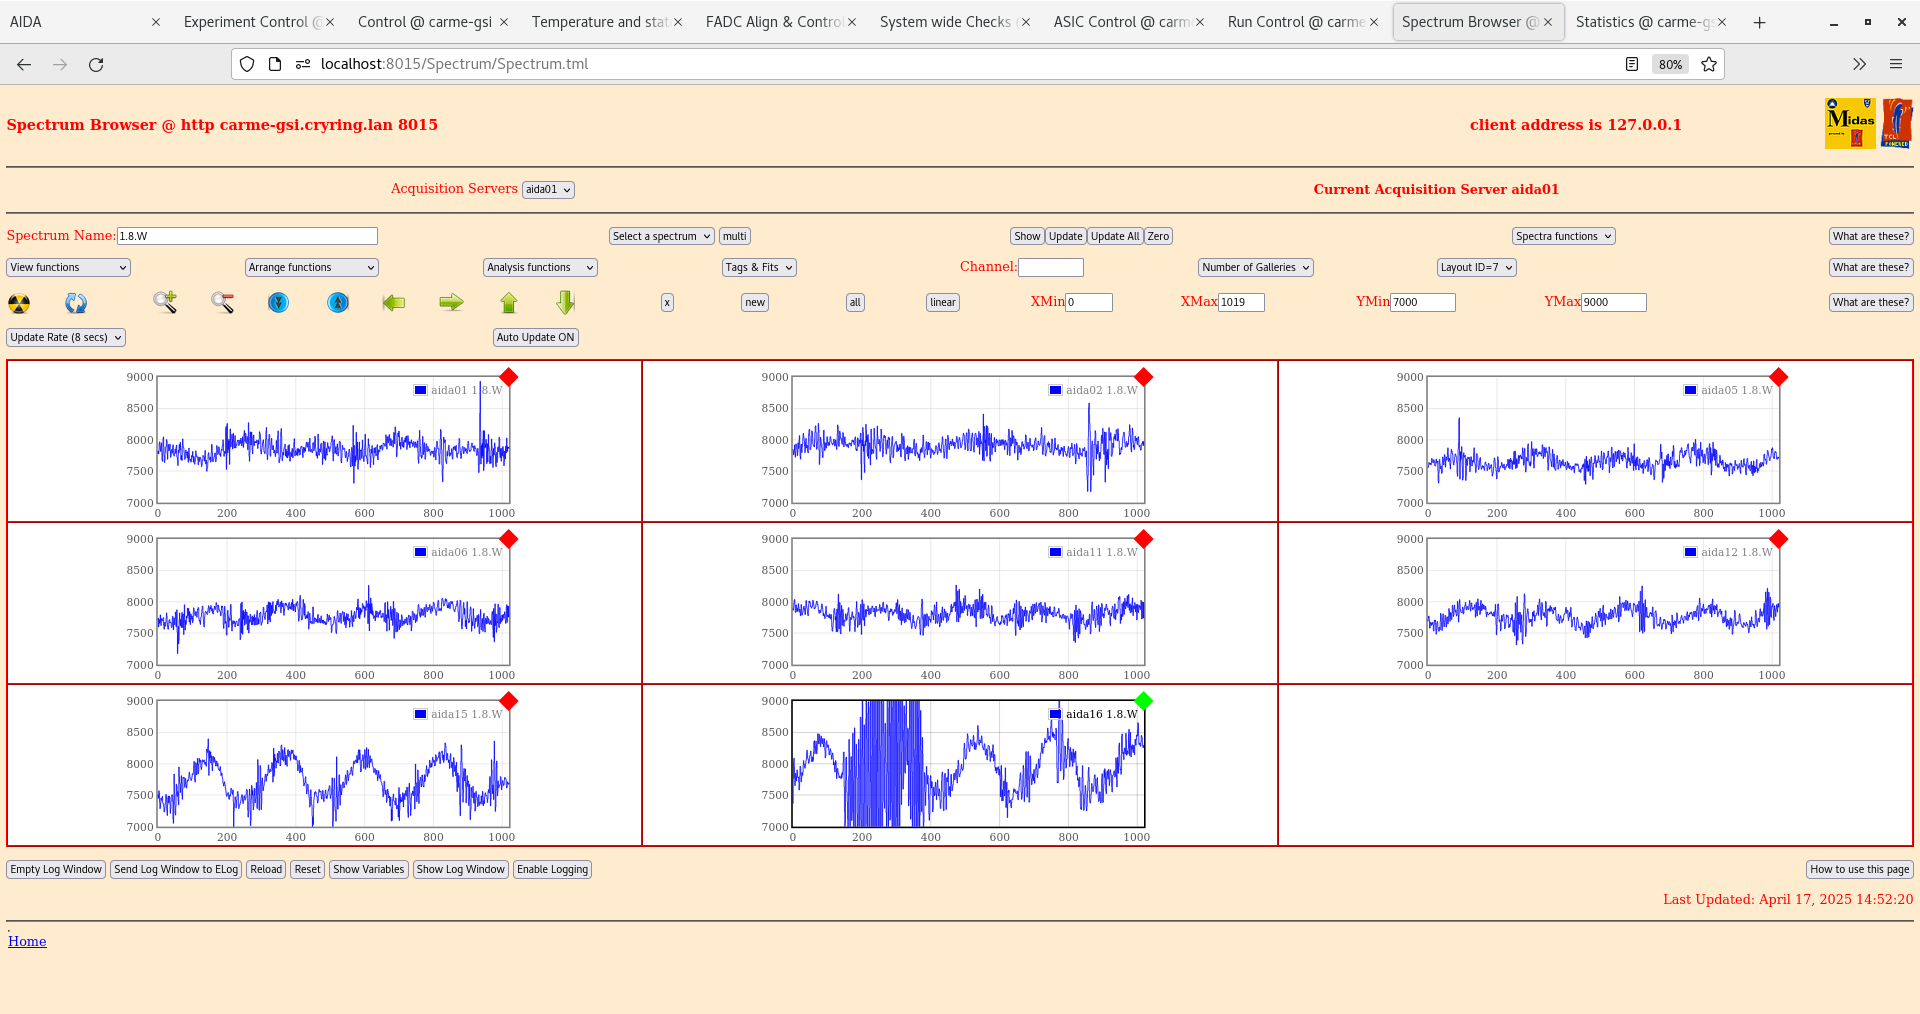Click the Spectrum Name input field
Viewport: 1920px width, 1014px height.
pyautogui.click(x=247, y=236)
